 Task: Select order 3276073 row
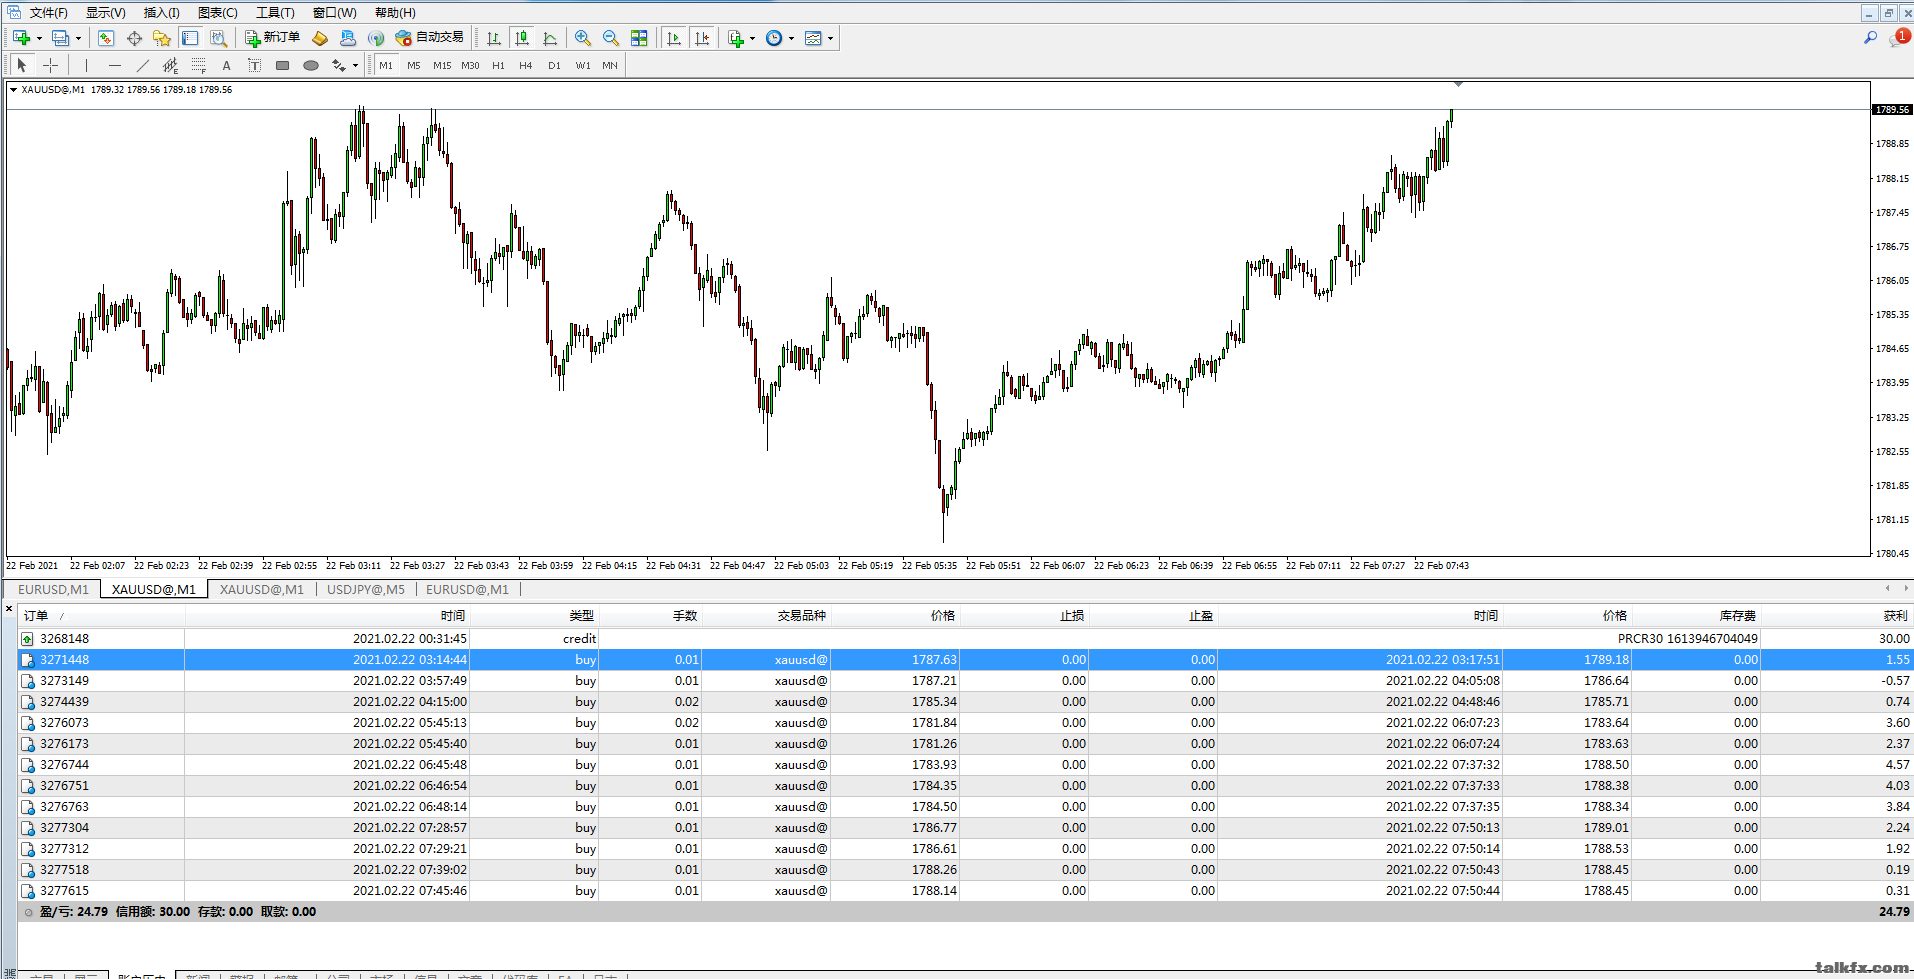click(965, 723)
